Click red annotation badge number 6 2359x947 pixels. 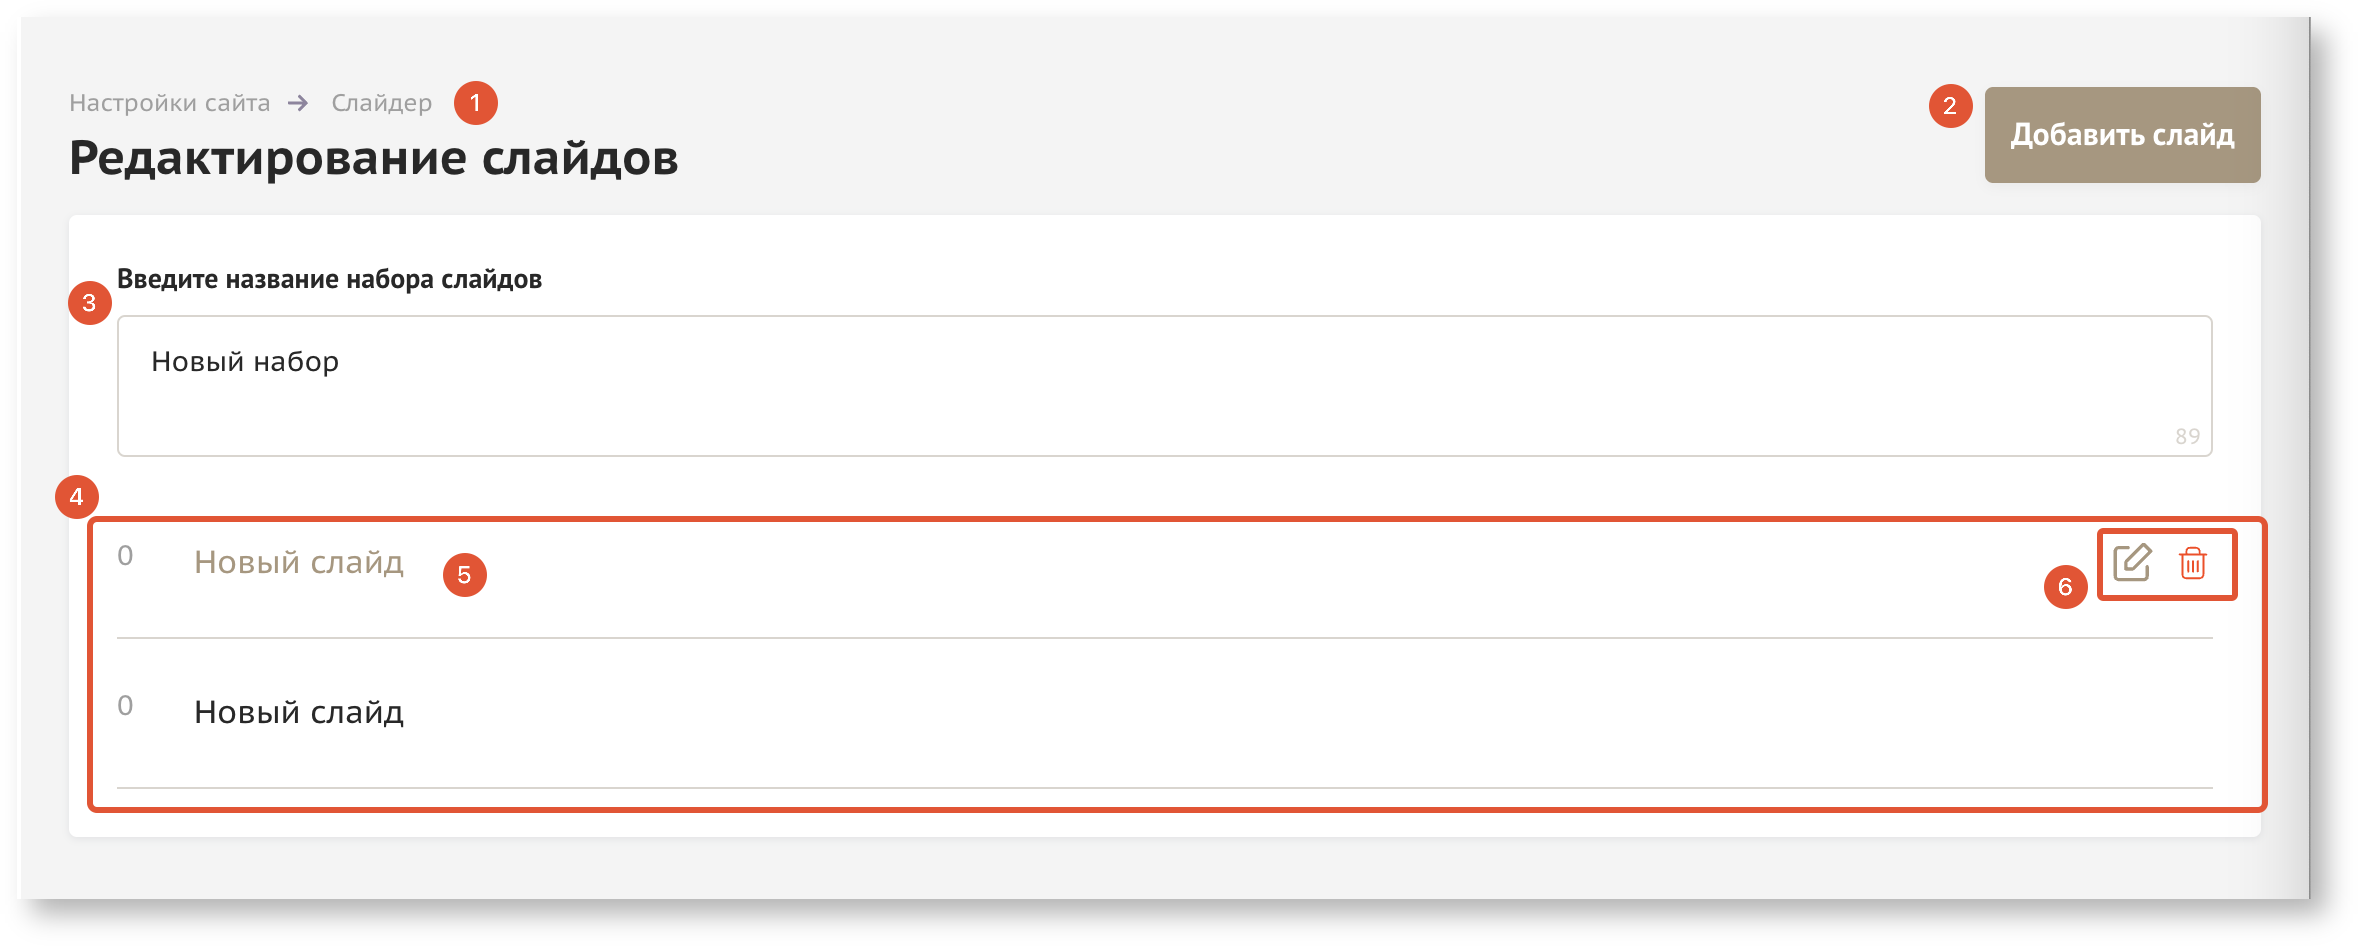tap(2065, 587)
